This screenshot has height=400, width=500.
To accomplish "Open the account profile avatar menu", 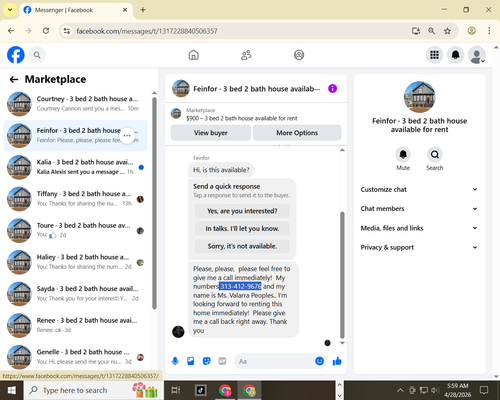I will (477, 55).
